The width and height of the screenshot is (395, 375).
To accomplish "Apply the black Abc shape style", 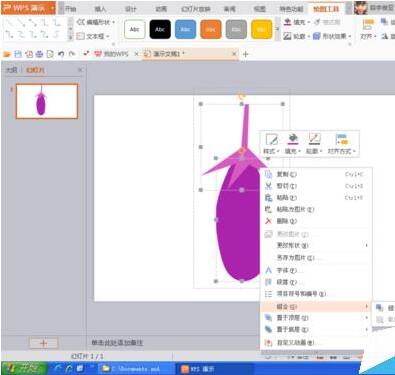I will pos(160,29).
